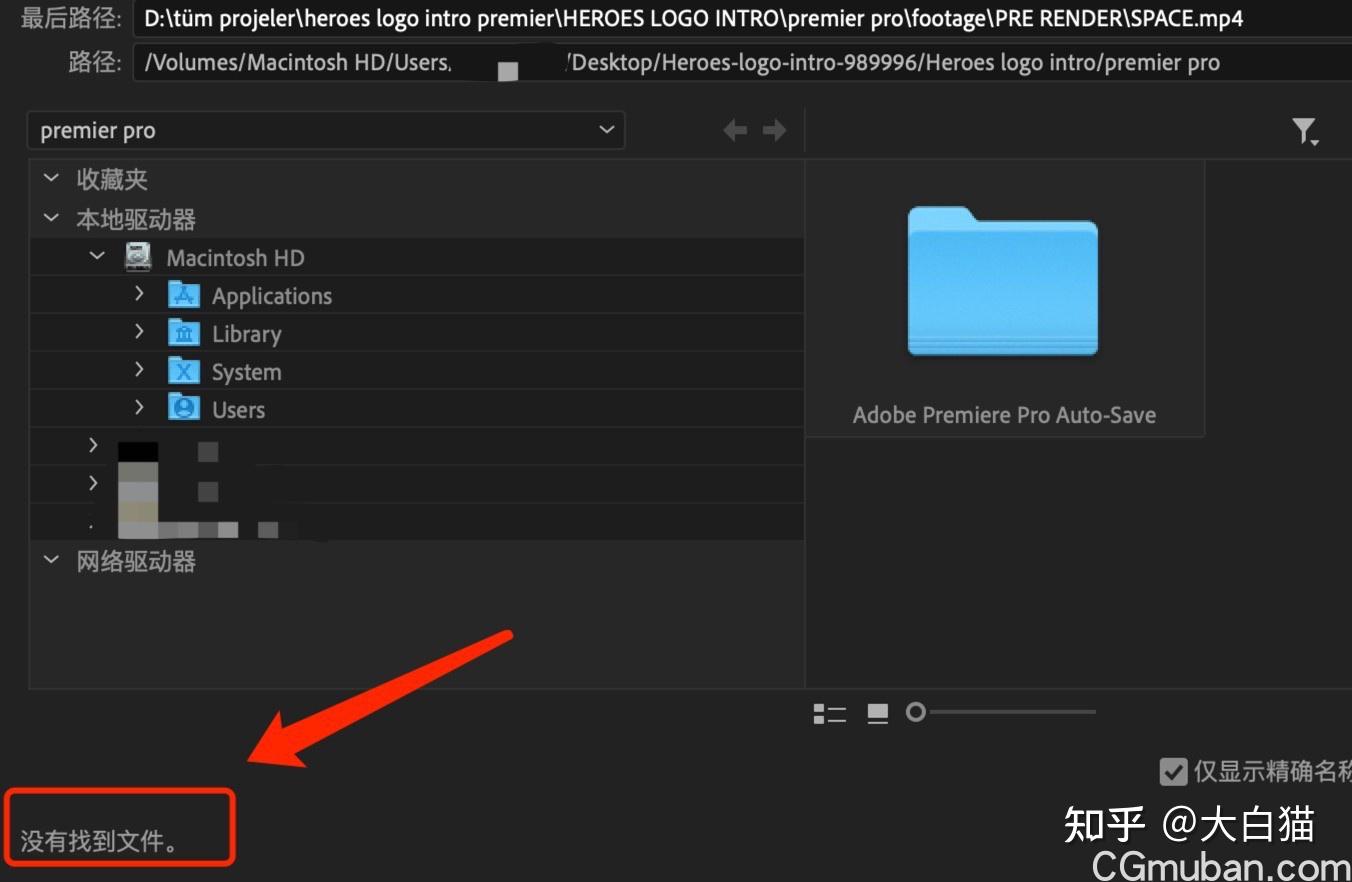Click the Applications folder icon
The width and height of the screenshot is (1352, 882).
(184, 295)
